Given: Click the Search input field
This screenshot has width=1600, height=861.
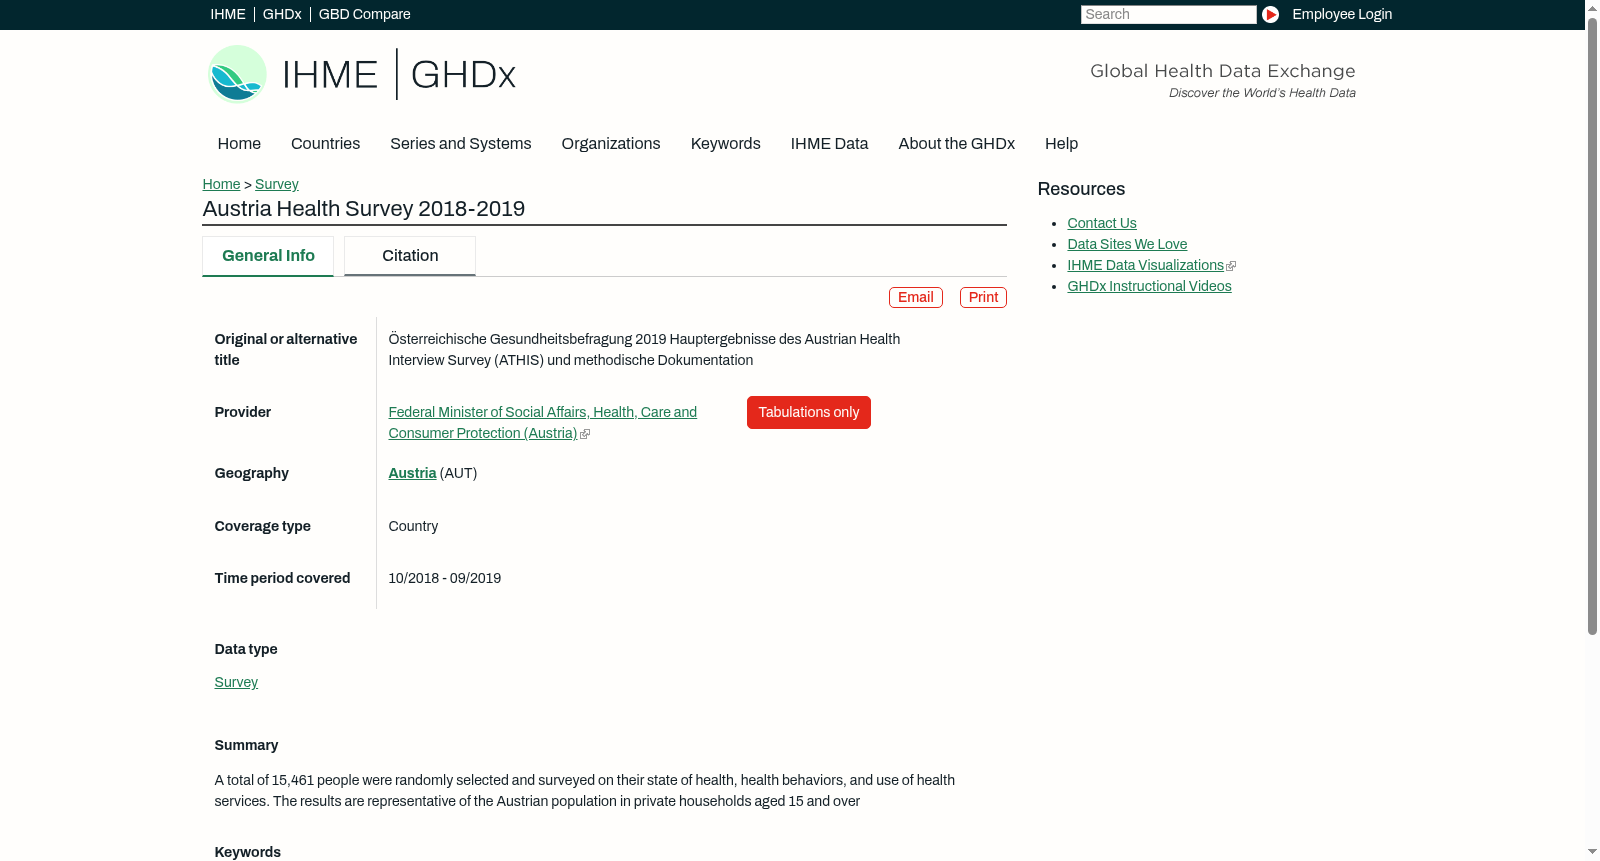Looking at the screenshot, I should coord(1168,14).
